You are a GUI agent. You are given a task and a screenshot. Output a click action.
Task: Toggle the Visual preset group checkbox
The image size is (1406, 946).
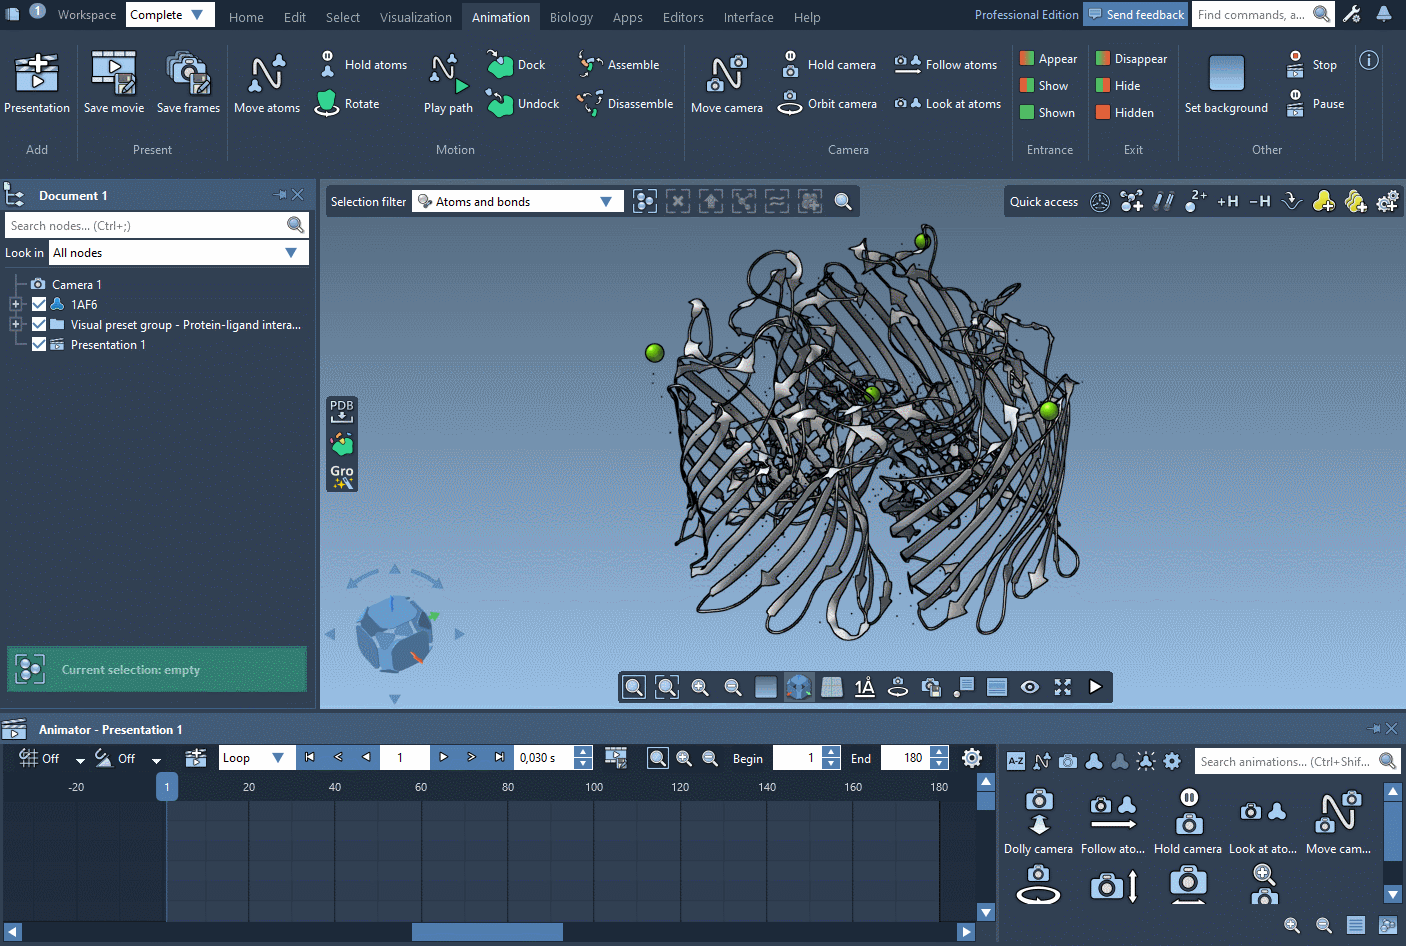[x=38, y=324]
